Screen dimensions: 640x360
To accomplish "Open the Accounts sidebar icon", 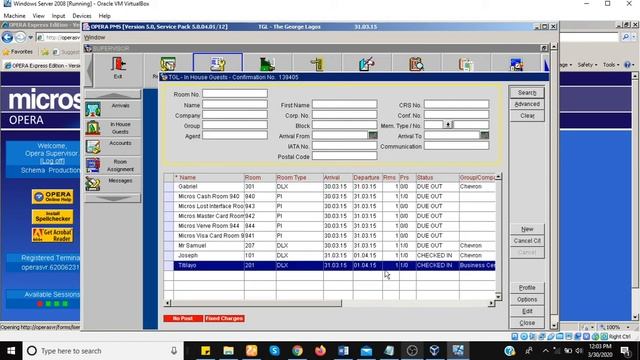I will pyautogui.click(x=93, y=147).
